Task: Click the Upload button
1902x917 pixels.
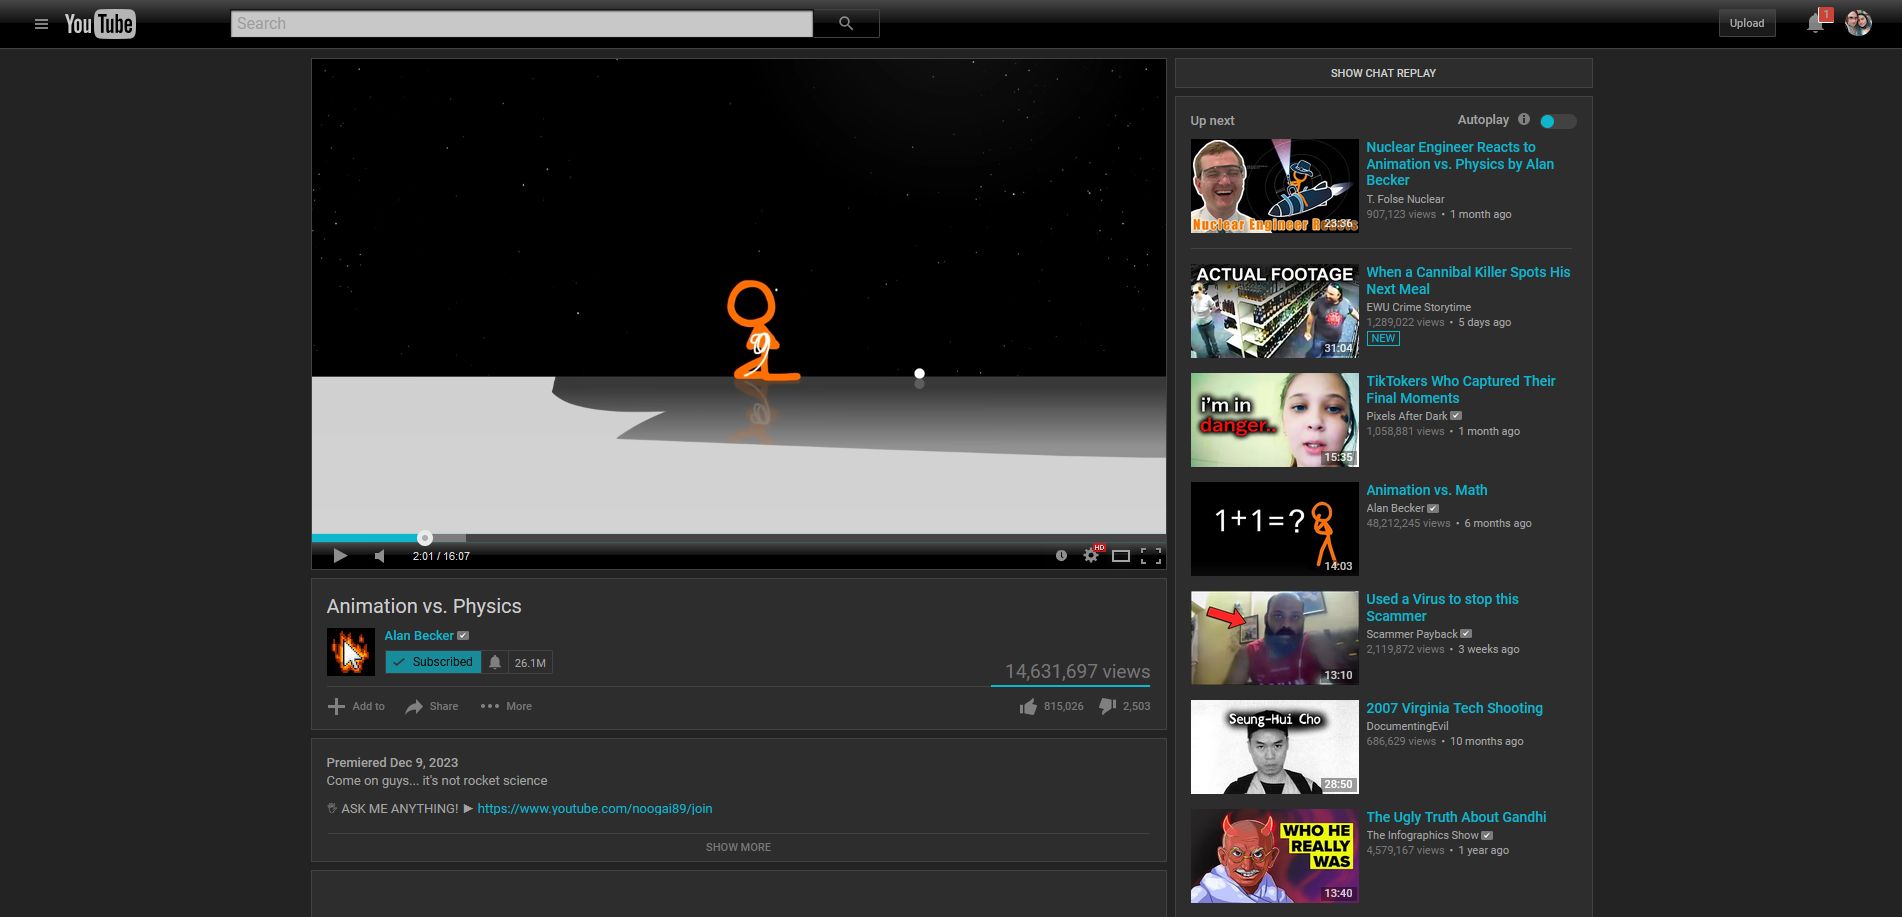Action: [x=1747, y=23]
